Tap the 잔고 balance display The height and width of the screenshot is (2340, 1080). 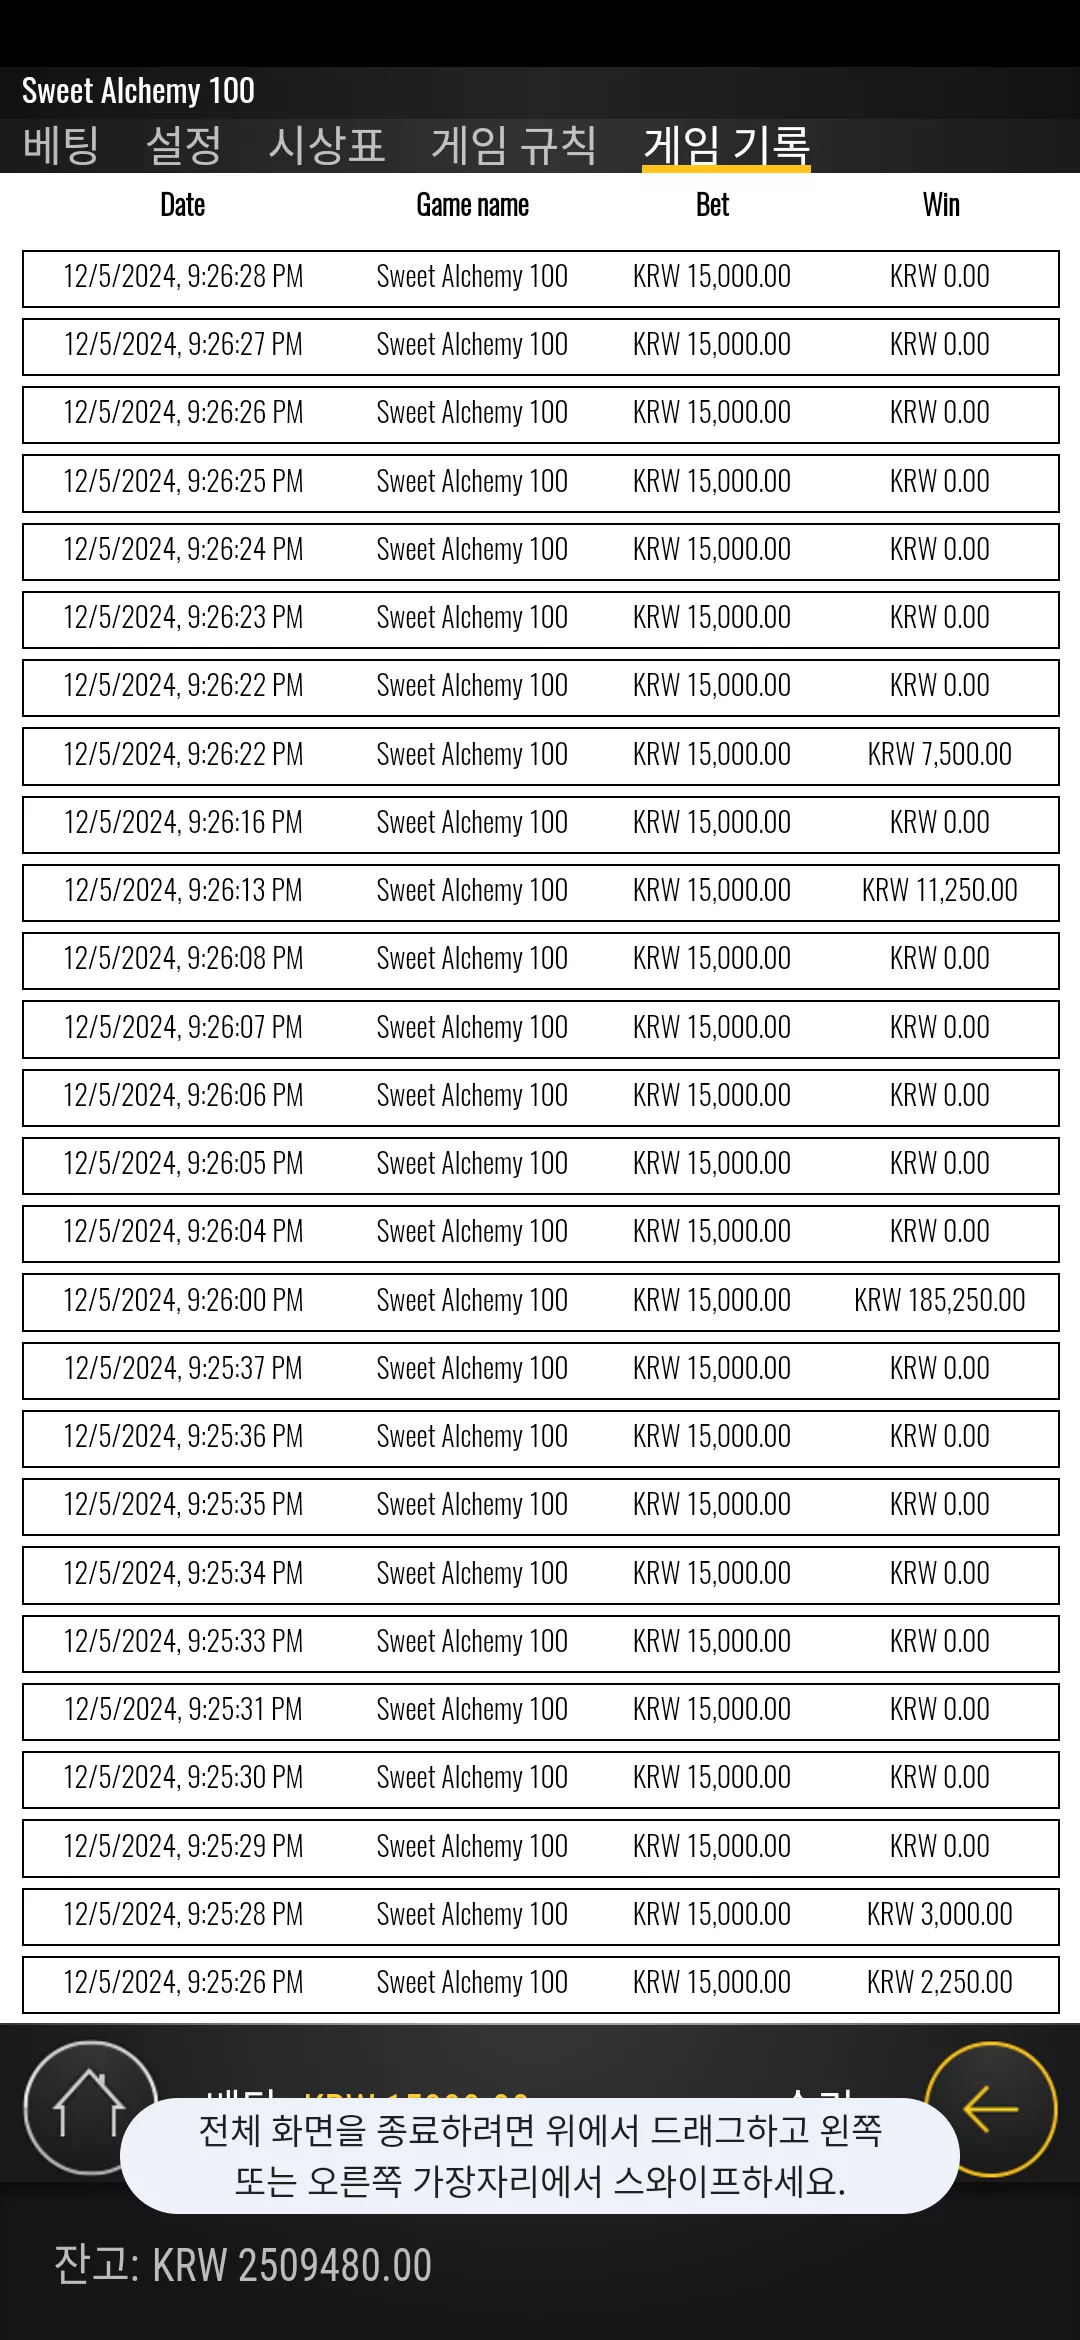click(242, 2265)
